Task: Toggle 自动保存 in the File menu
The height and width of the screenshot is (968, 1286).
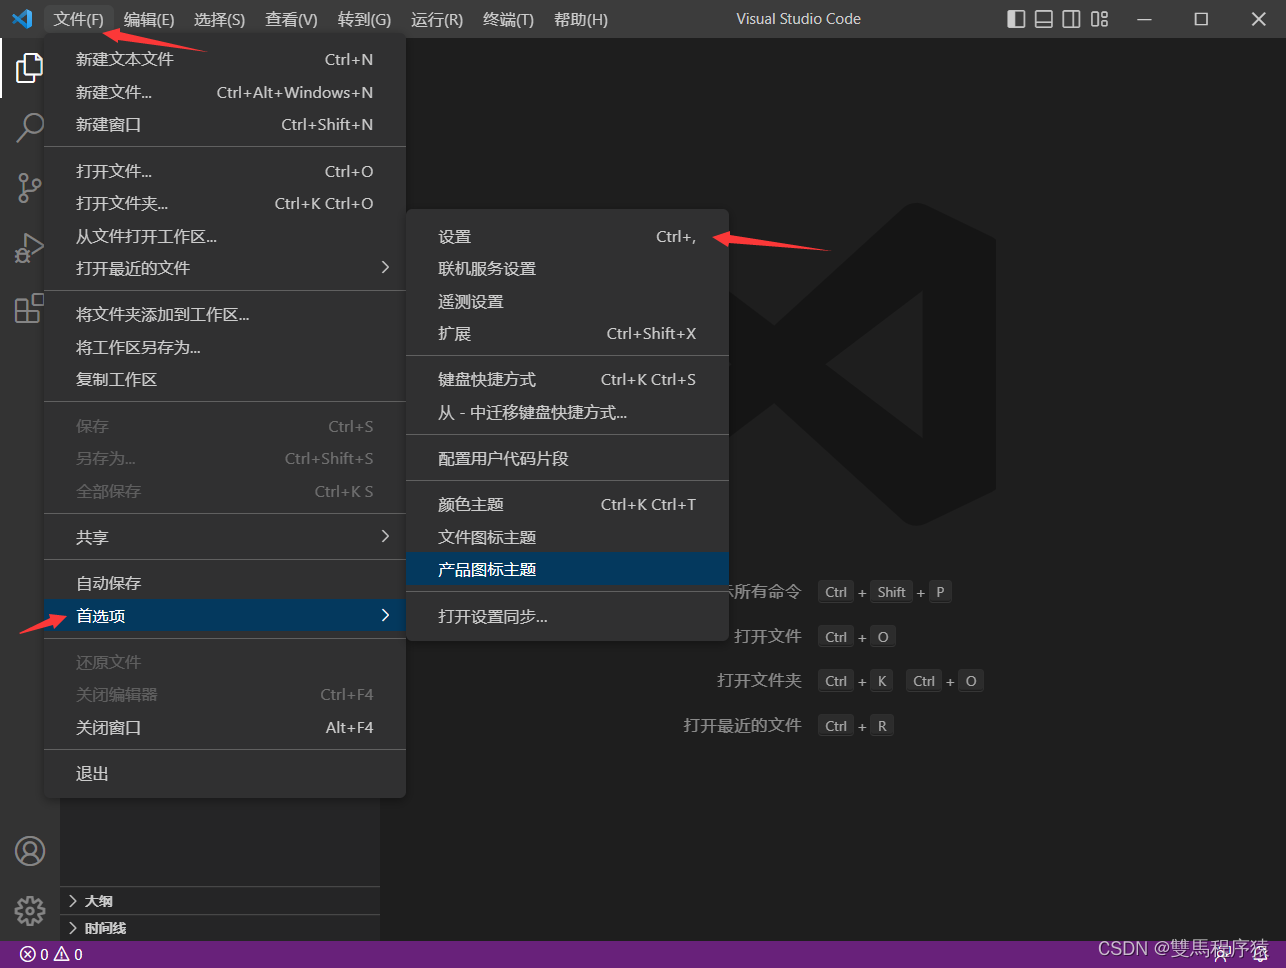Action: click(225, 583)
